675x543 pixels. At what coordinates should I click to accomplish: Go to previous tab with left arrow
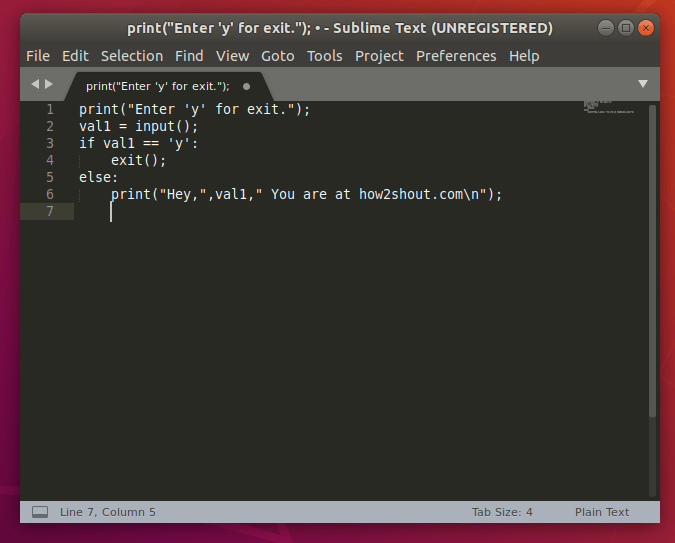(35, 84)
